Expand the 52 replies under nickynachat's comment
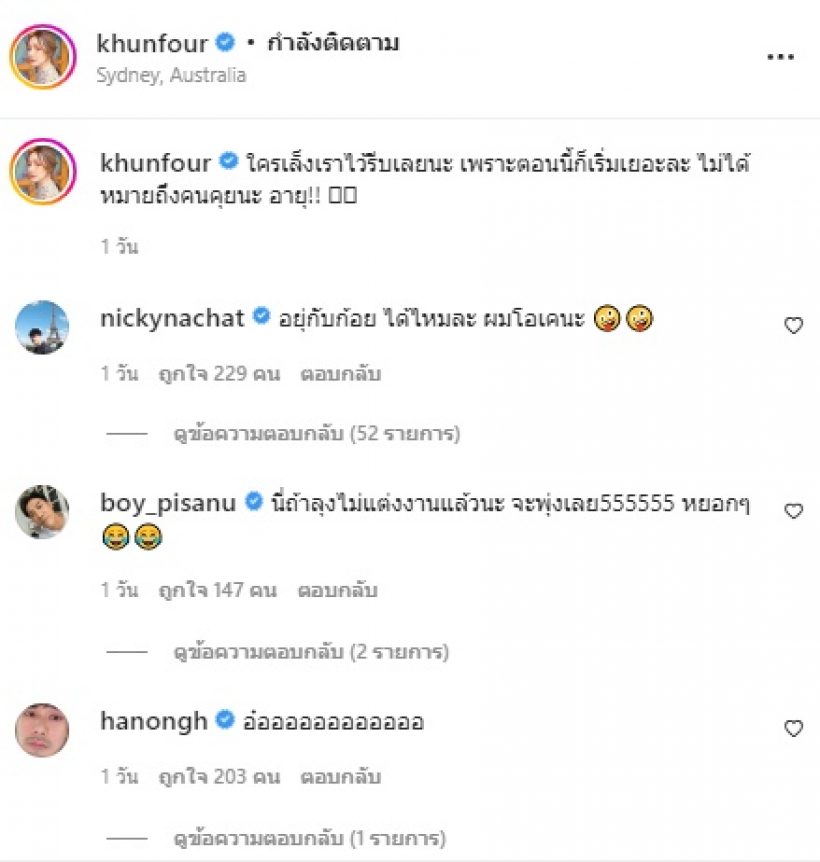The width and height of the screenshot is (820, 862). coord(317,434)
